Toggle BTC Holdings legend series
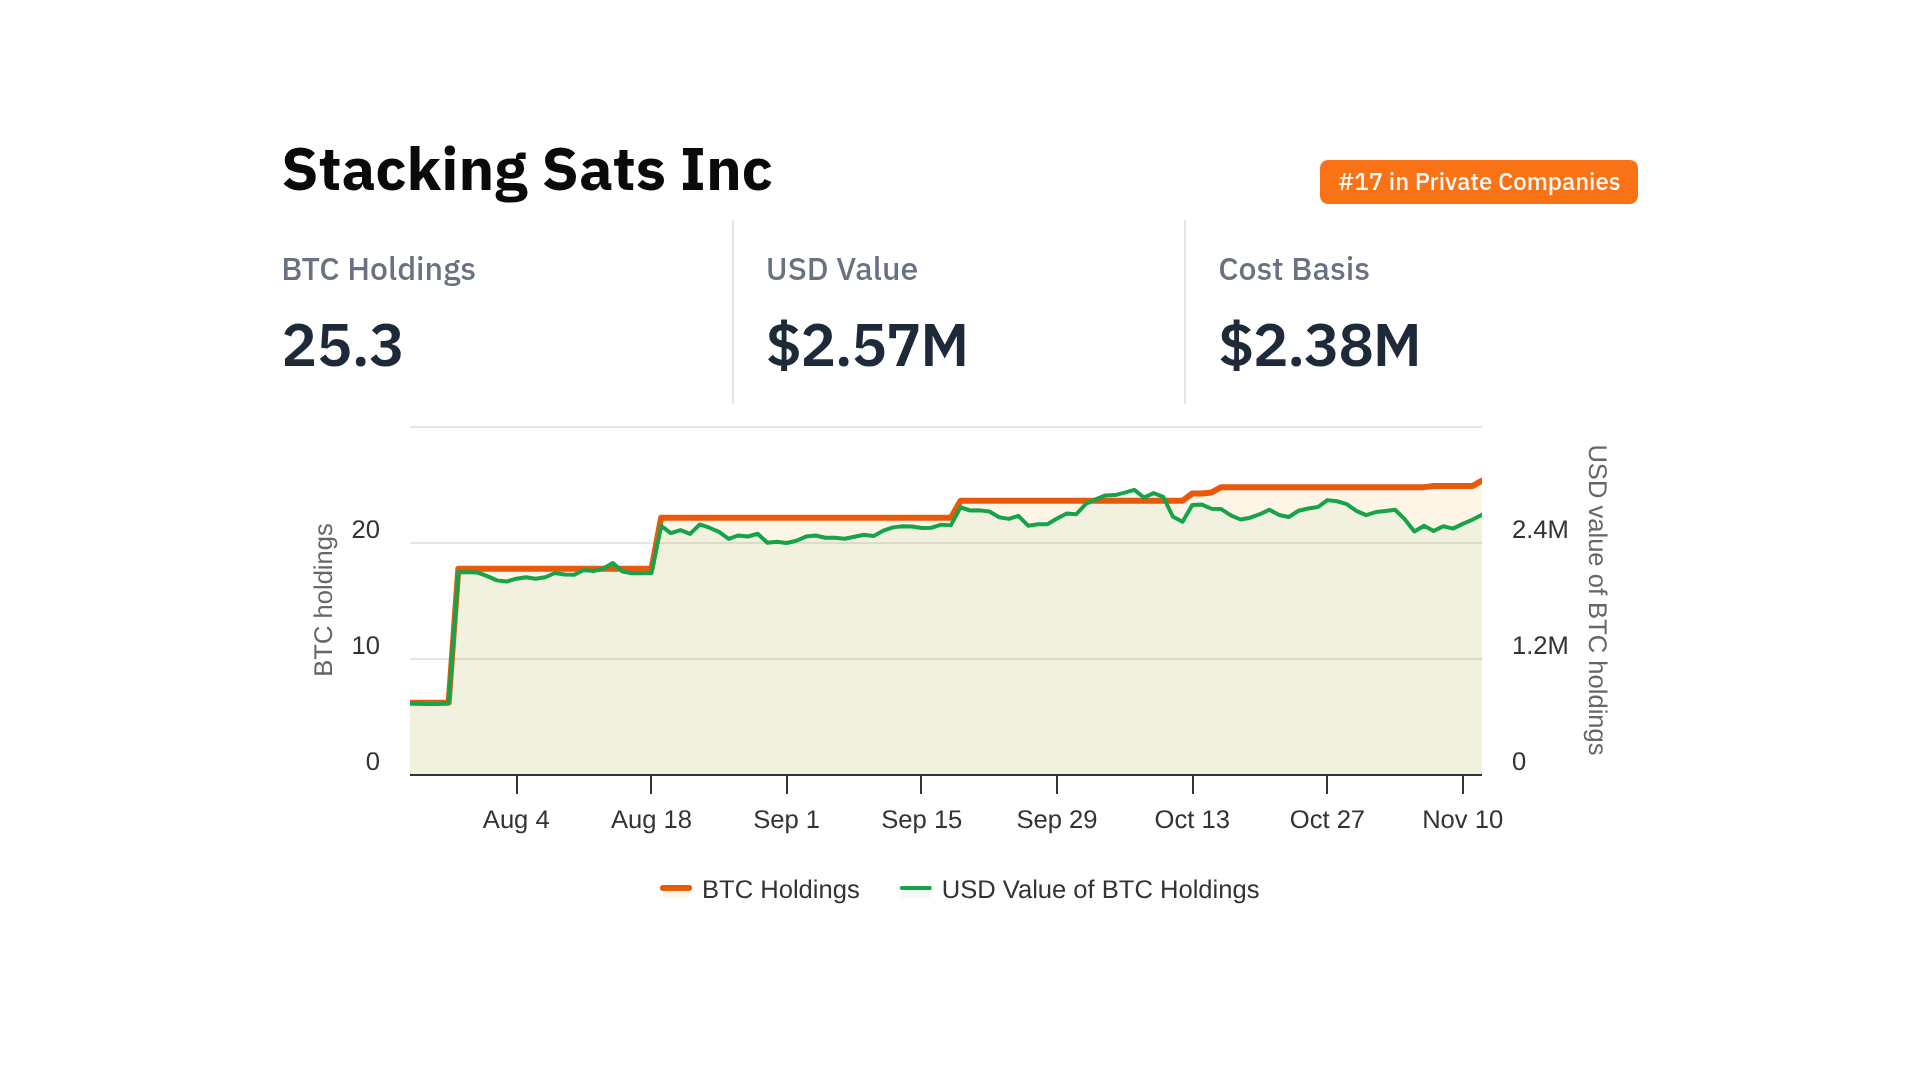The width and height of the screenshot is (1920, 1080). pos(780,889)
